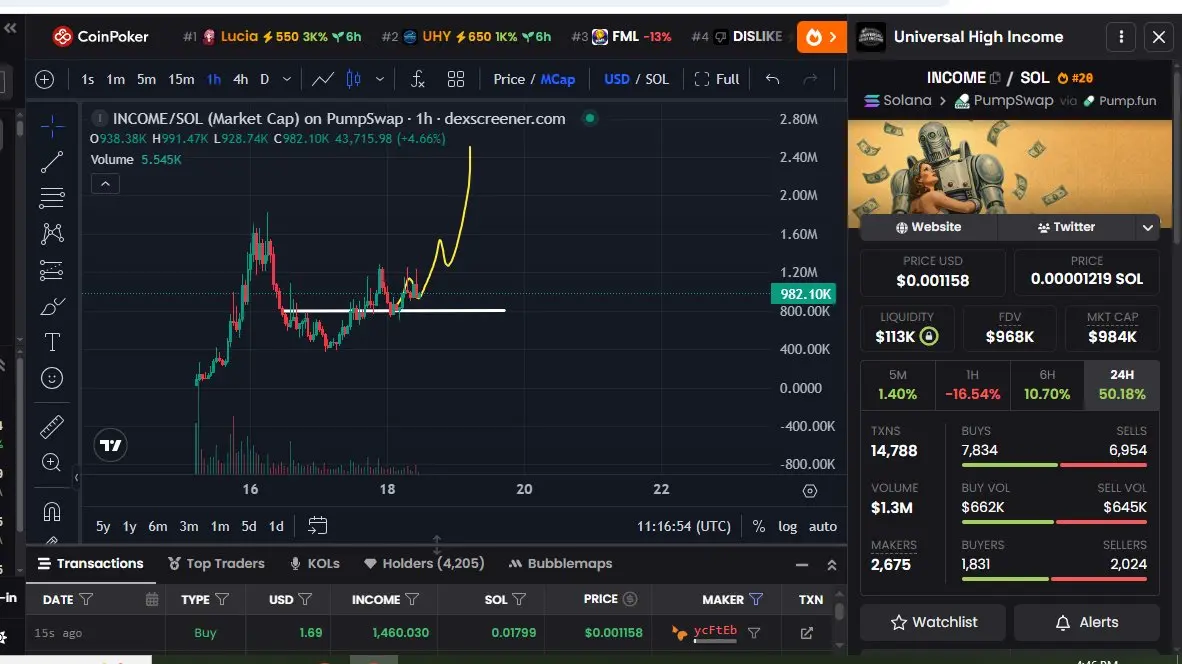Screen dimensions: 1182x664
Task: Open more timeframes dropdown
Action: 286,79
